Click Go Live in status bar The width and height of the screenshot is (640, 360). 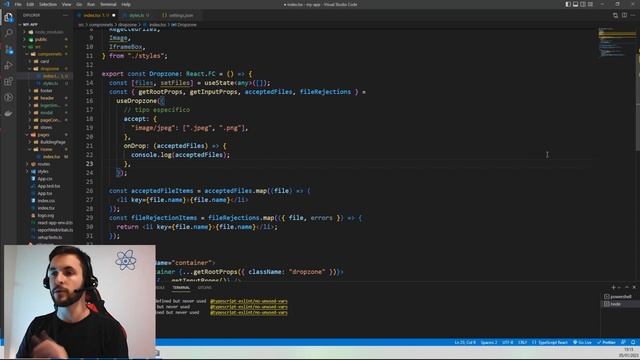coord(582,342)
